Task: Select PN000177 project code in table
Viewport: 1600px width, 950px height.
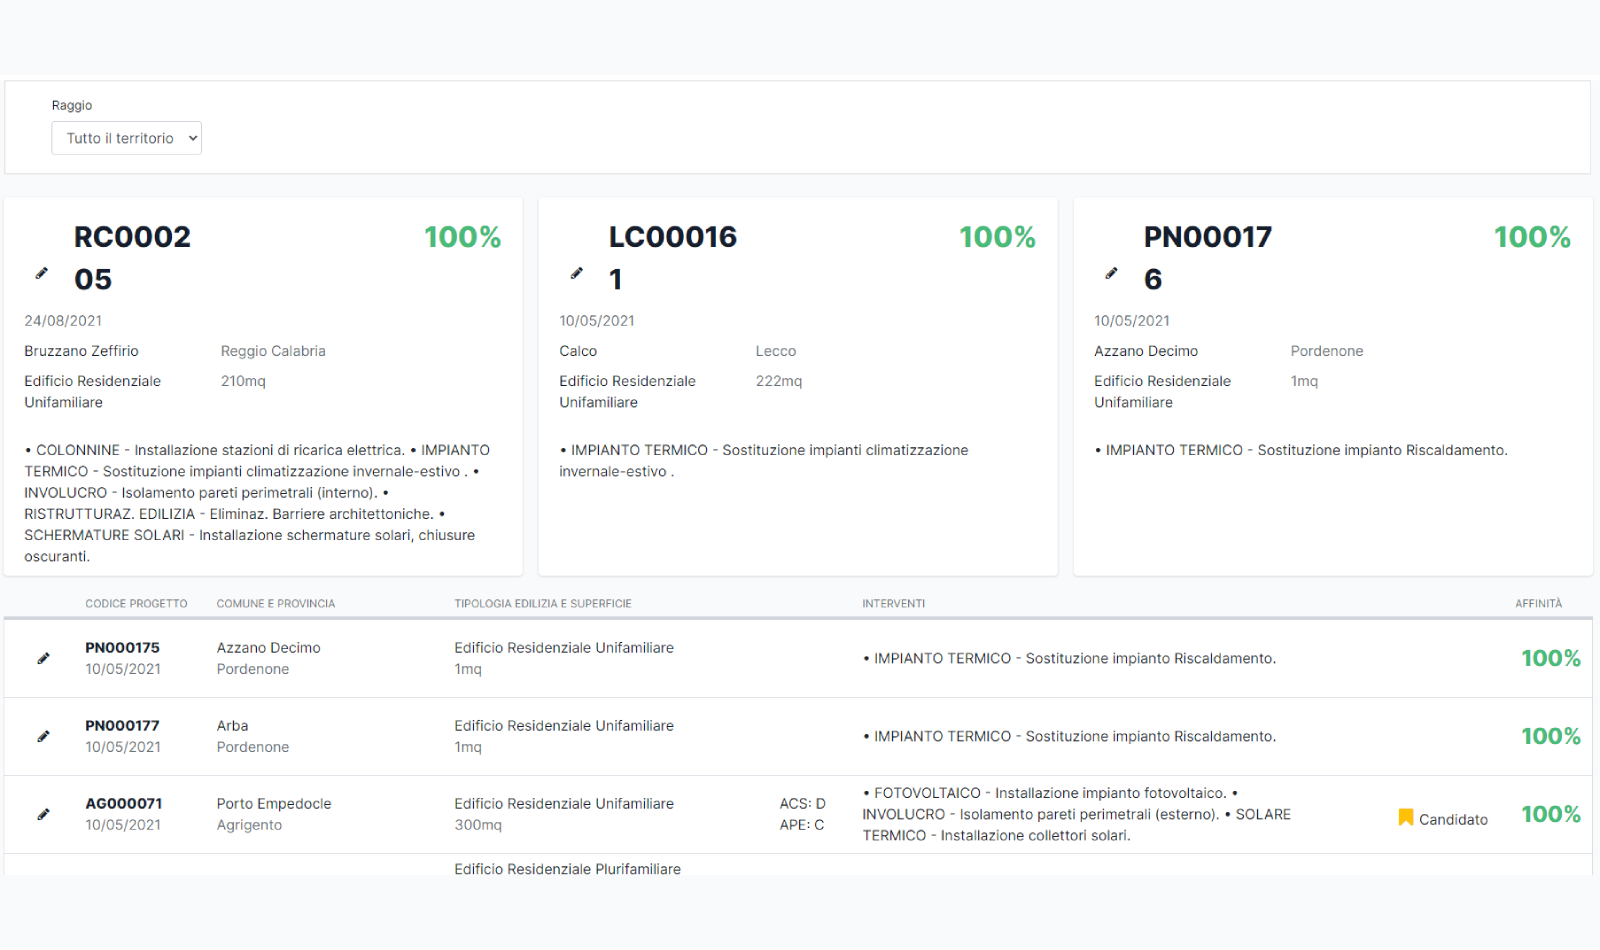Action: 122,726
